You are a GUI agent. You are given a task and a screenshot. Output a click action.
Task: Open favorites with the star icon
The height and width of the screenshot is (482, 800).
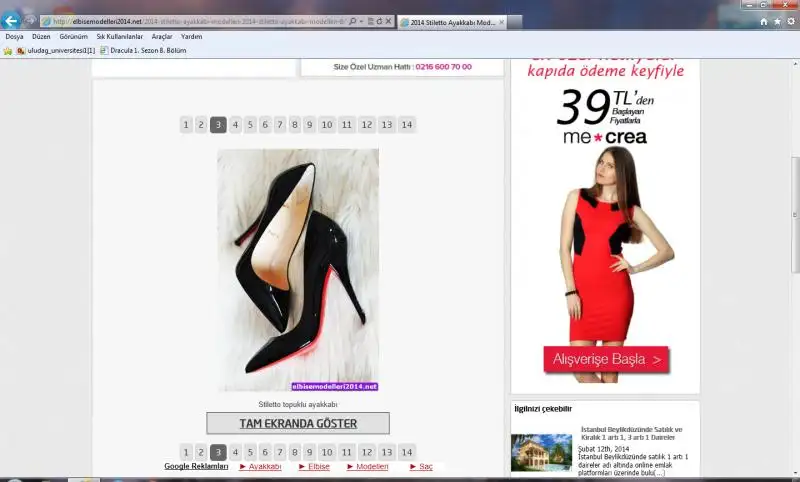click(777, 21)
